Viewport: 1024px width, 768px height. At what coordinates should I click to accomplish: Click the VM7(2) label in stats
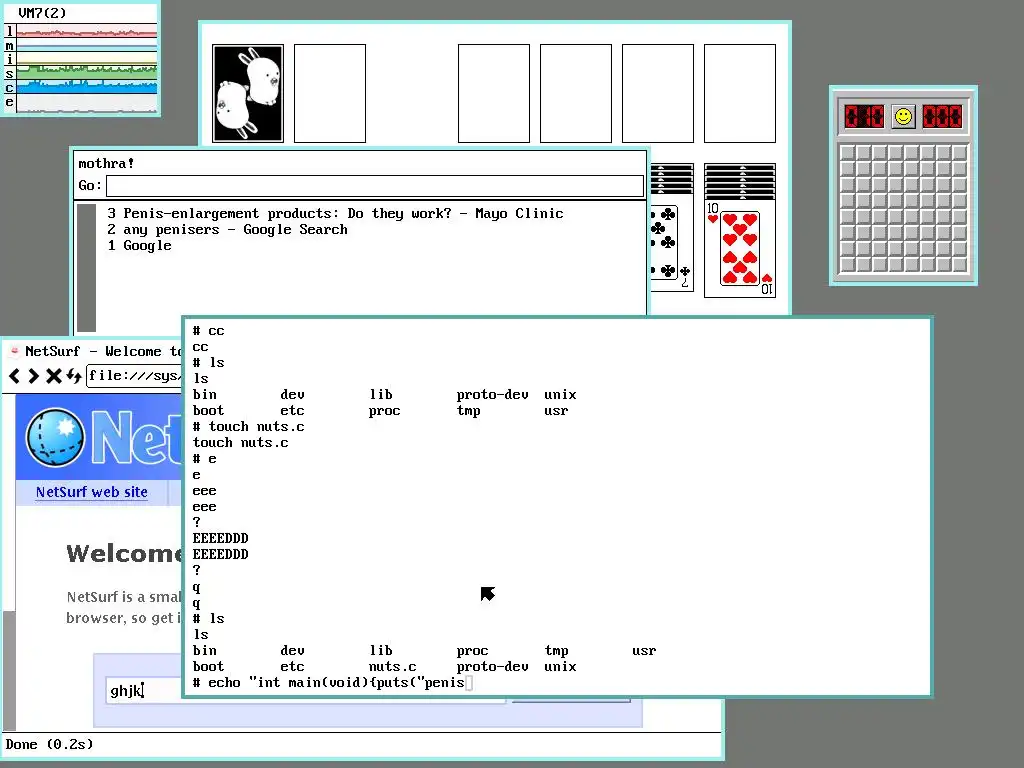point(42,12)
